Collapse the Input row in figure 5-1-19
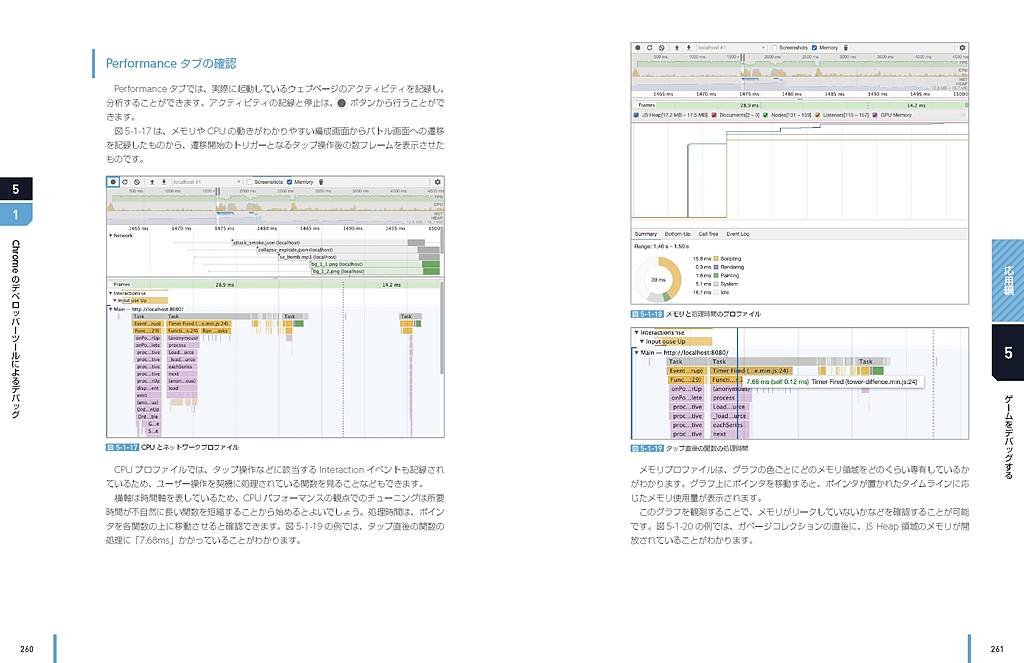Image resolution: width=1024 pixels, height=663 pixels. click(642, 341)
